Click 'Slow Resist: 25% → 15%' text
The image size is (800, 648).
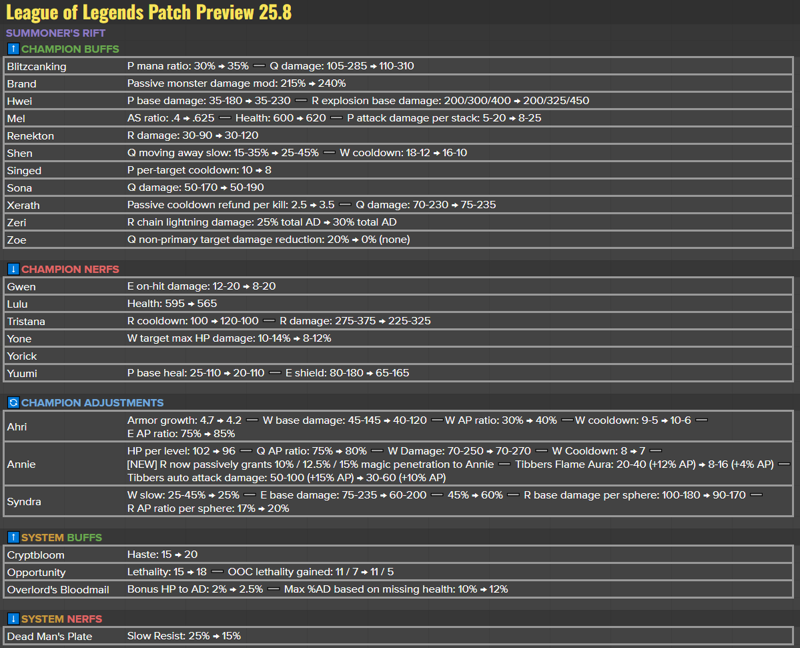pyautogui.click(x=184, y=636)
